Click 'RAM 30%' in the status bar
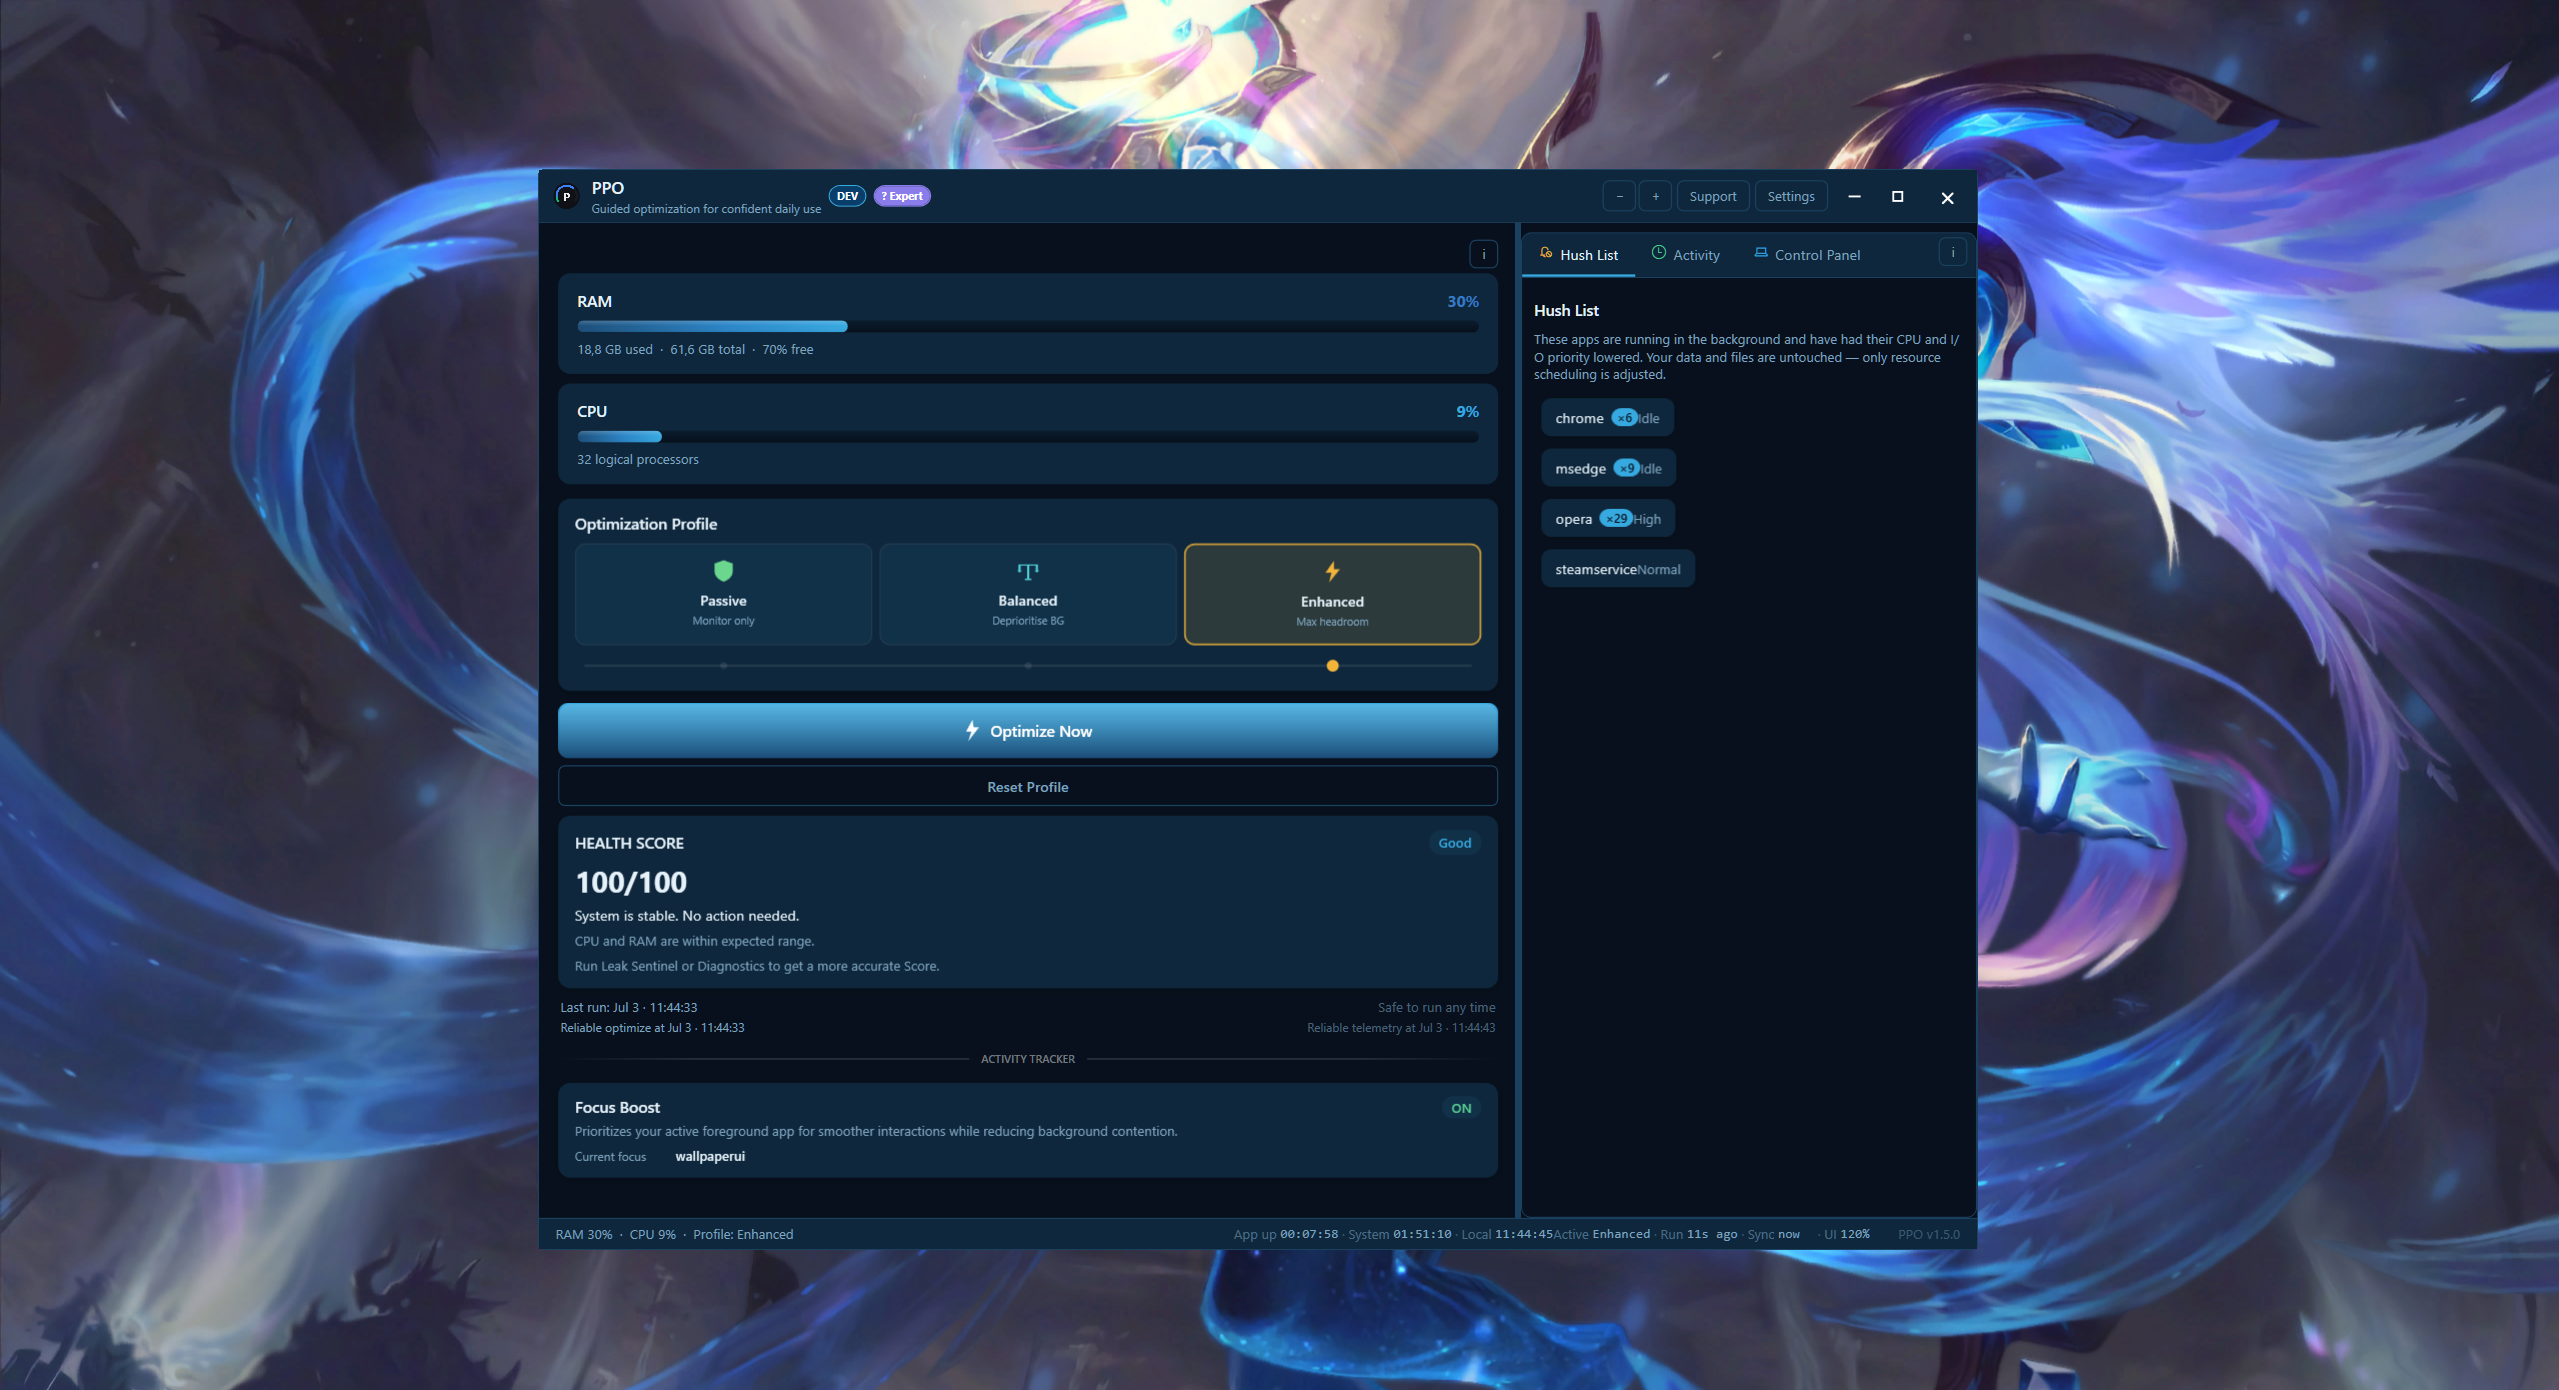 tap(584, 1235)
